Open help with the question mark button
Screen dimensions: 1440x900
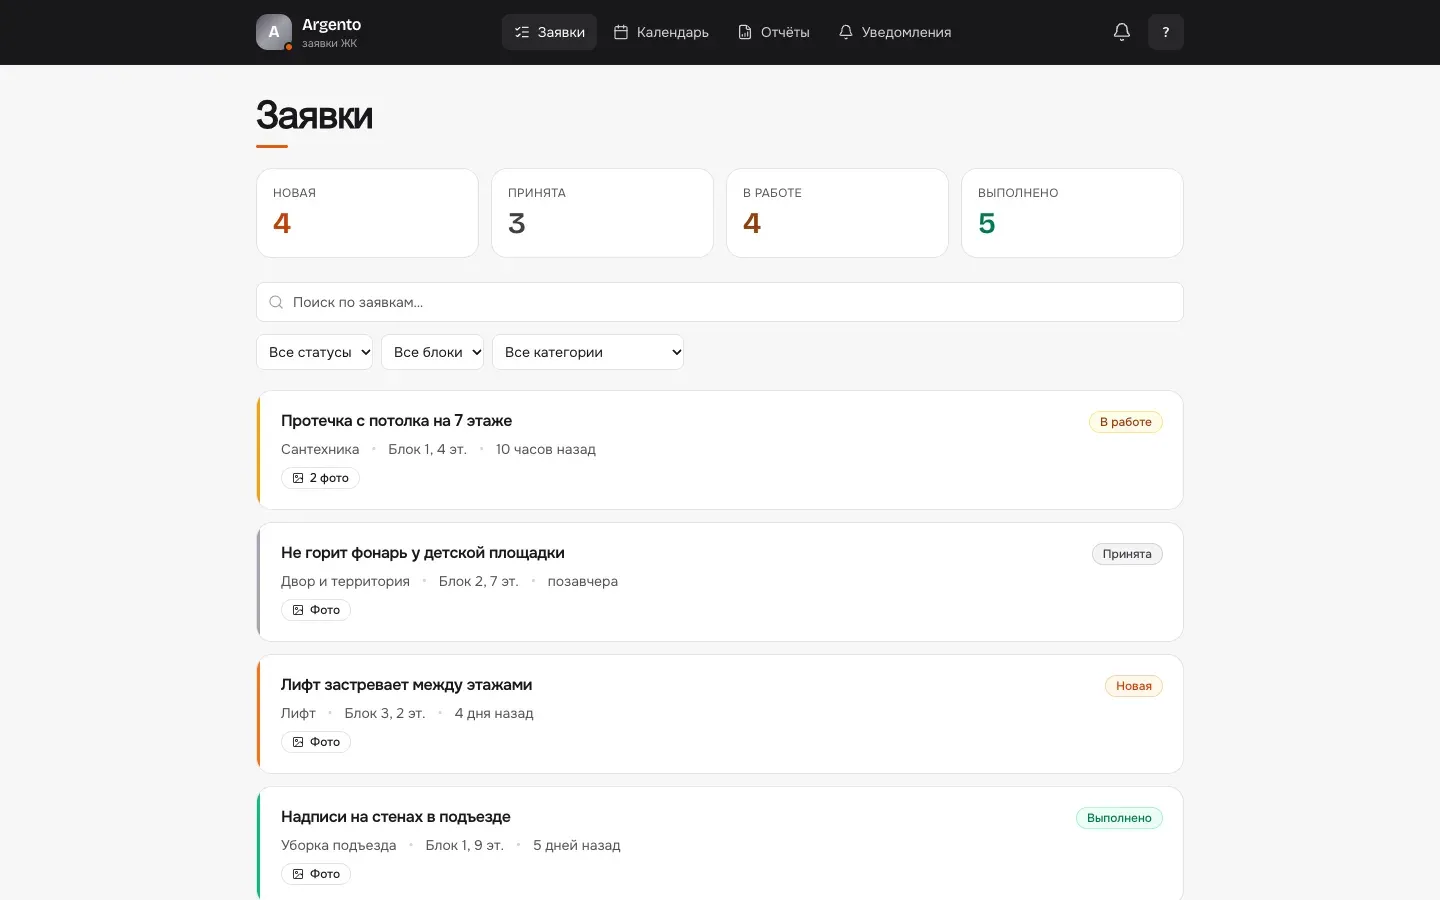click(x=1166, y=32)
